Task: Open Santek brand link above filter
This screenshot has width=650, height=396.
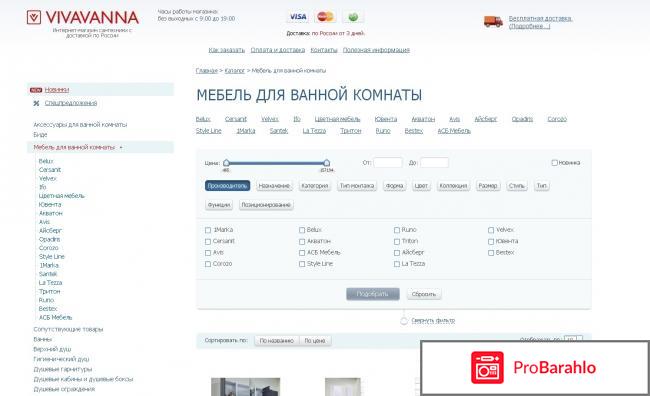Action: click(x=279, y=131)
